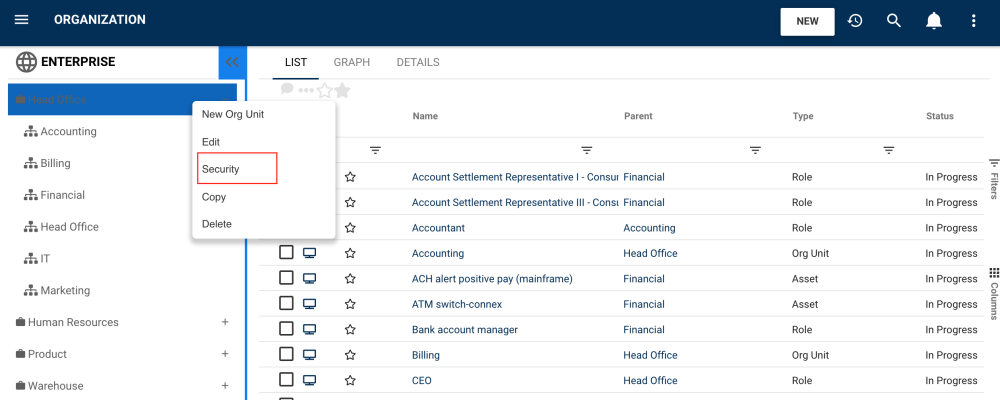Check the Accounting row checkbox
The height and width of the screenshot is (400, 1000).
click(x=286, y=253)
